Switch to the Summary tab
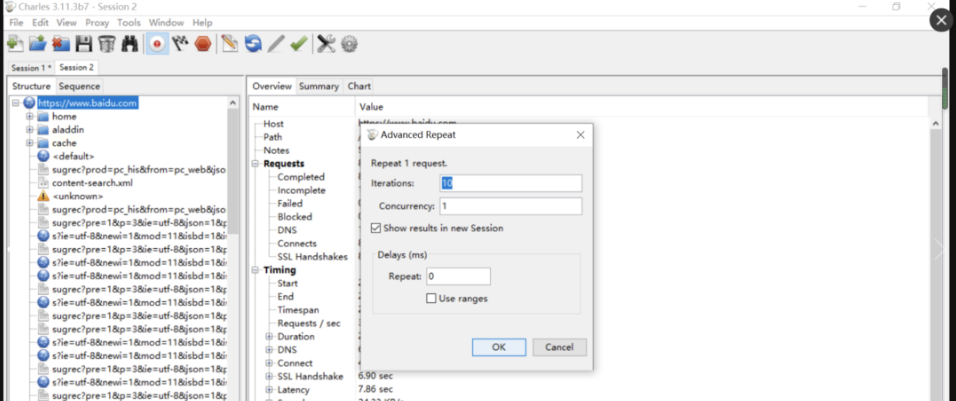 tap(319, 86)
